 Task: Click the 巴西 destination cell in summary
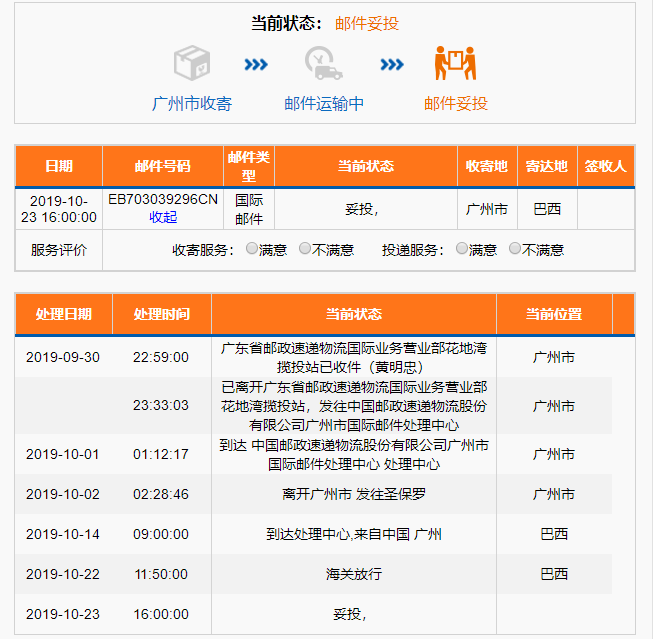547,209
